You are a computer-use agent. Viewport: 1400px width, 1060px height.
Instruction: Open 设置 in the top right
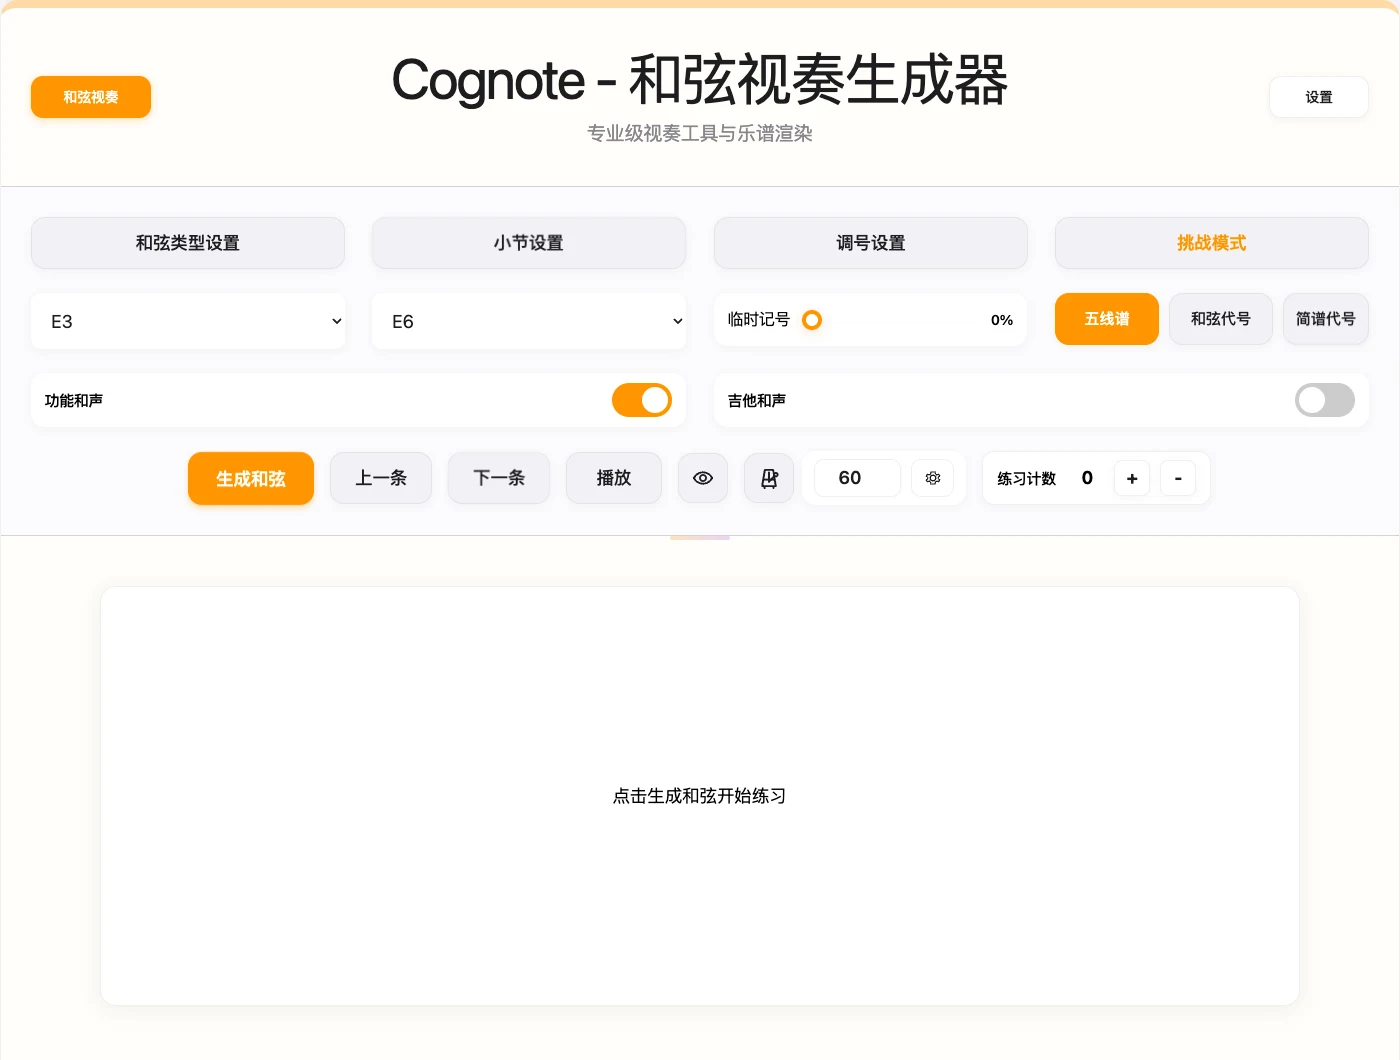pos(1319,97)
